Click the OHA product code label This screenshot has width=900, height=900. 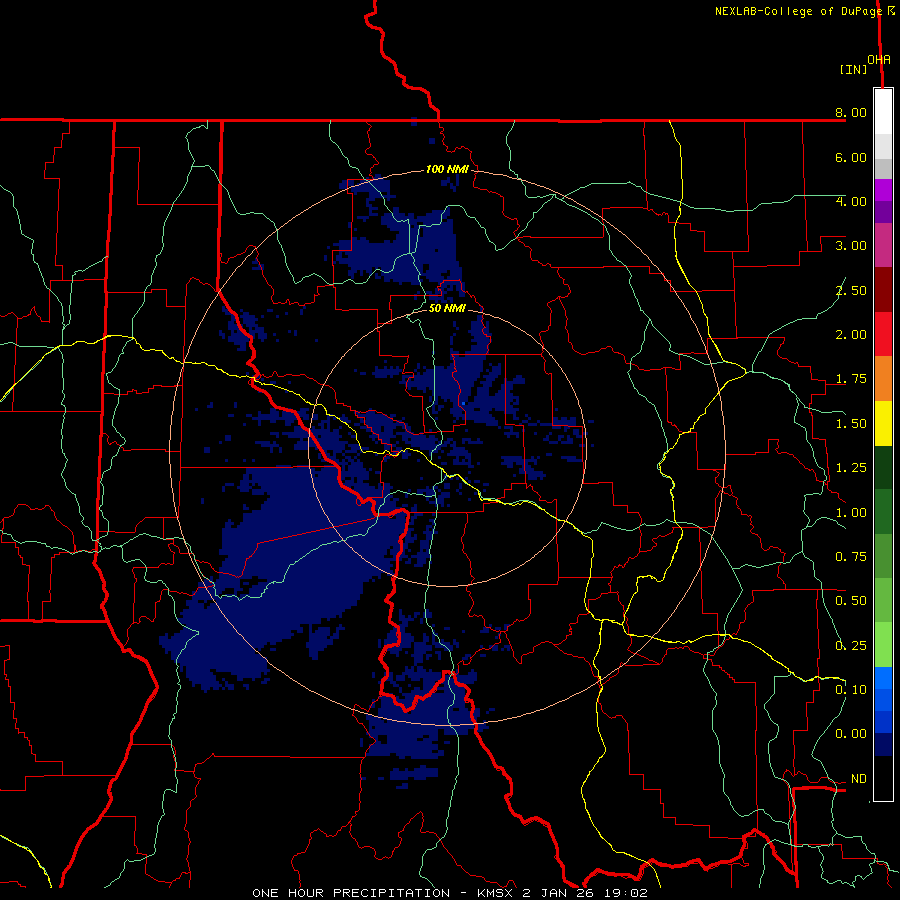[879, 60]
